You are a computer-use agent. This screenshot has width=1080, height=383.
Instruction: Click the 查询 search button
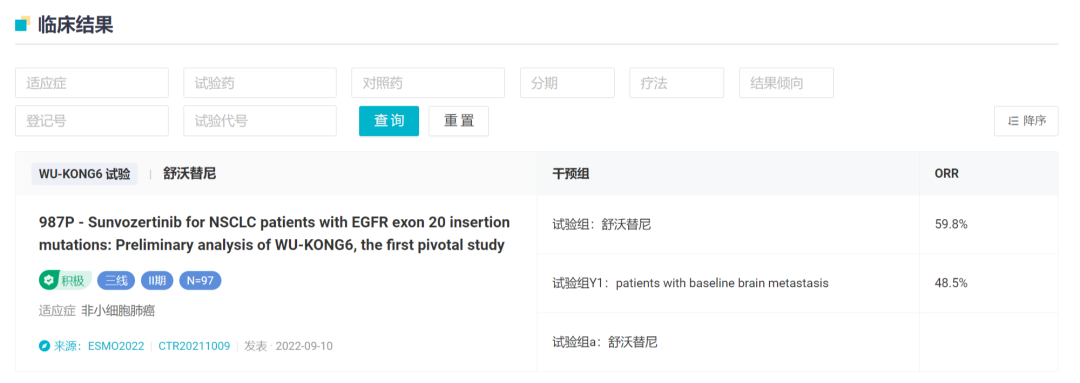pos(388,121)
